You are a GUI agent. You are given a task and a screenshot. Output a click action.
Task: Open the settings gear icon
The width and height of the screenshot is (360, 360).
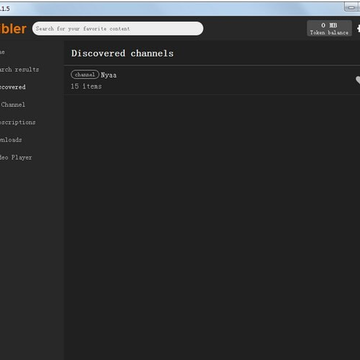click(x=358, y=29)
